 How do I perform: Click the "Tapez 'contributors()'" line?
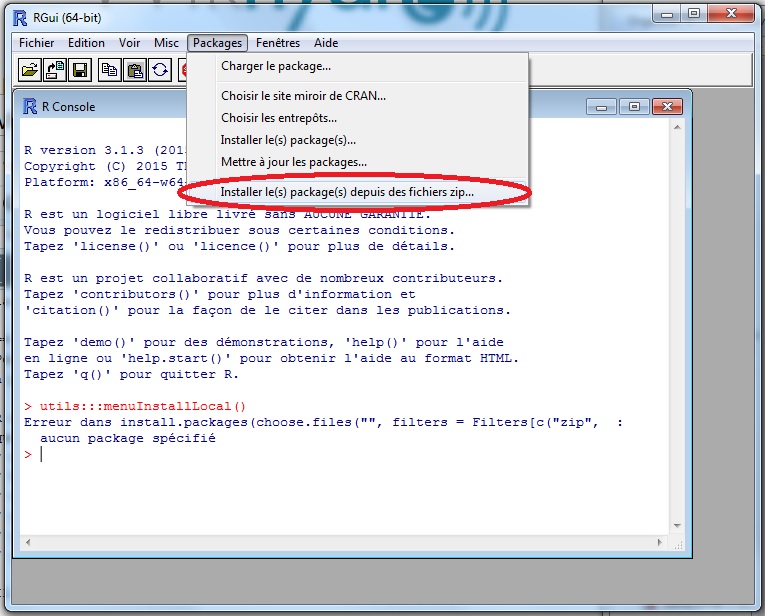coord(220,295)
